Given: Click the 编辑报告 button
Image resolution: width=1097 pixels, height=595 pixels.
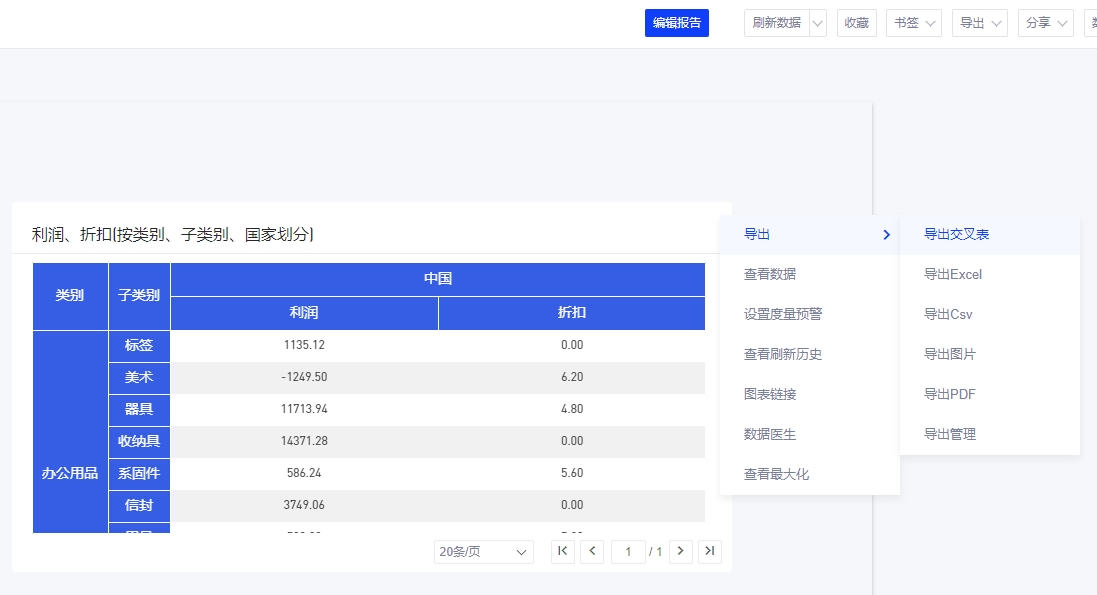Looking at the screenshot, I should pyautogui.click(x=677, y=23).
